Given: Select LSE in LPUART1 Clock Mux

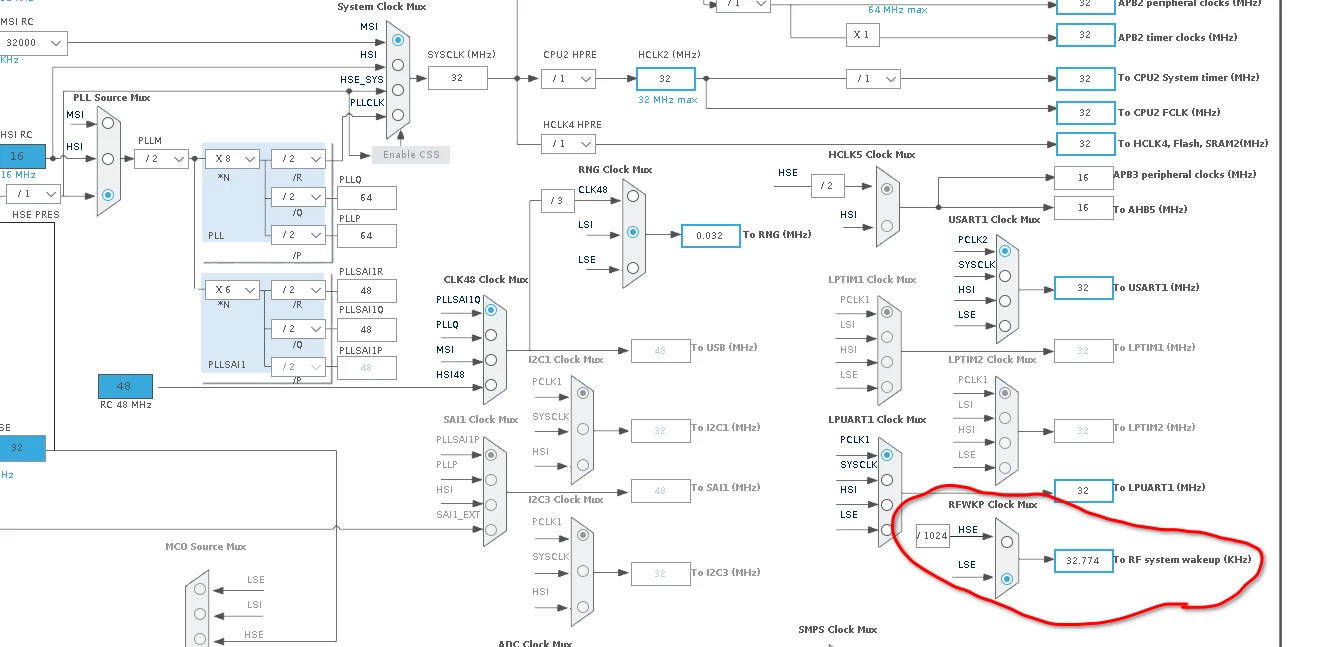Looking at the screenshot, I should pos(886,530).
